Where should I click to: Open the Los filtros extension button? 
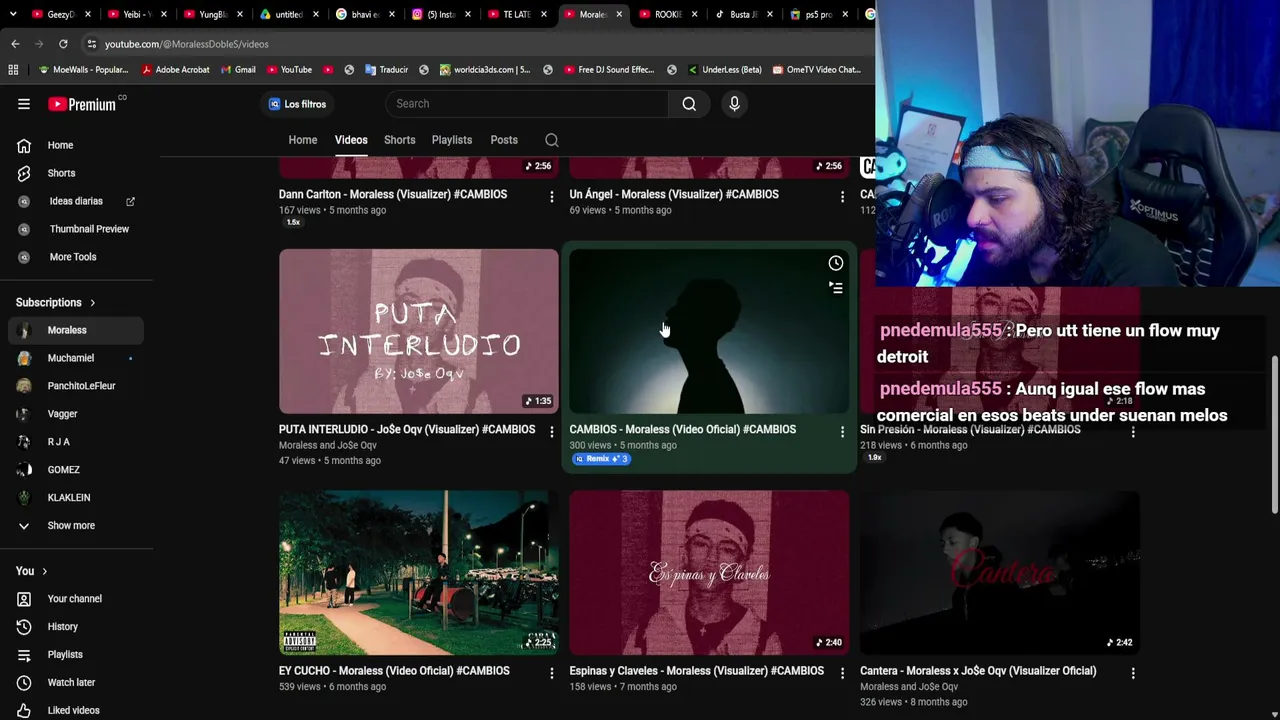298,104
